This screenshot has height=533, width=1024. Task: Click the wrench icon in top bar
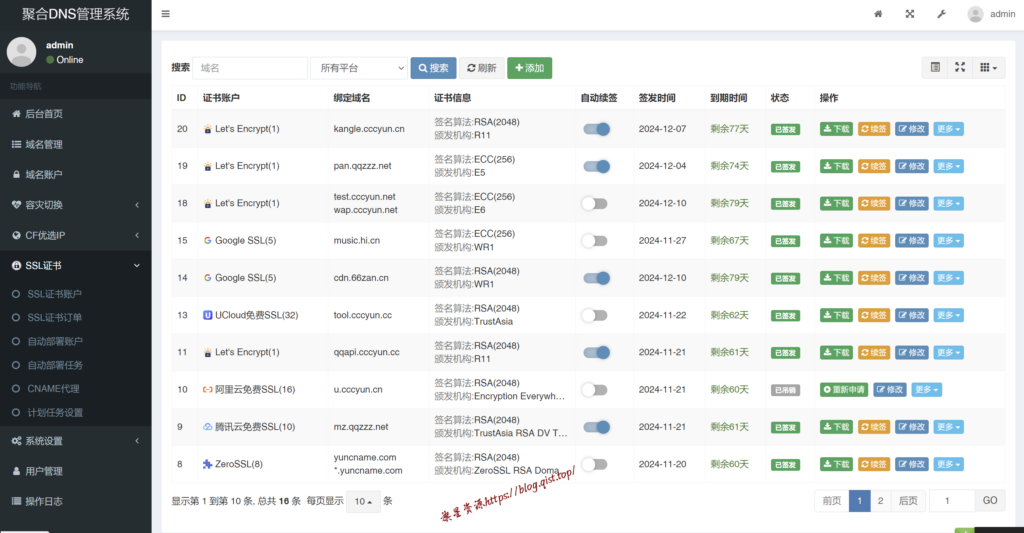coord(940,14)
